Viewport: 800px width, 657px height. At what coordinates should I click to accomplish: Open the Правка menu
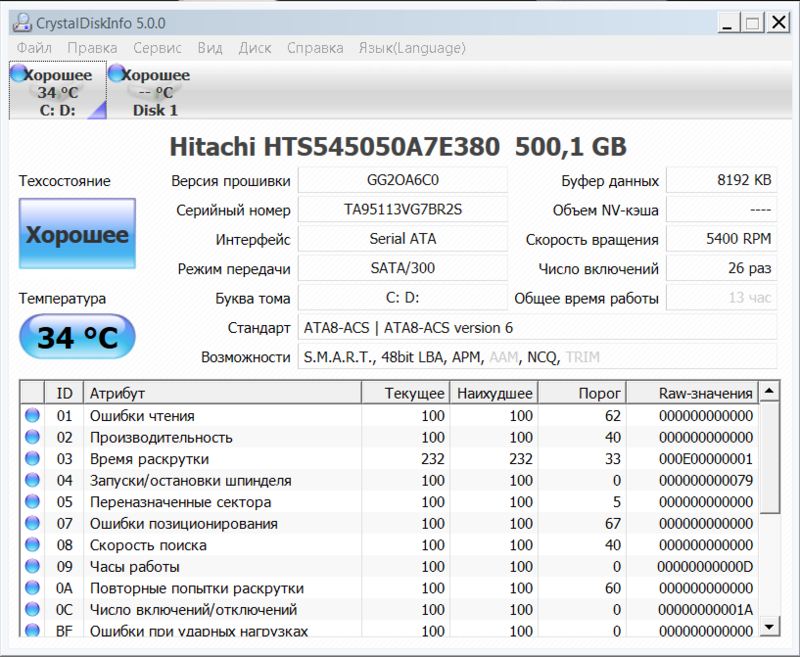coord(92,48)
